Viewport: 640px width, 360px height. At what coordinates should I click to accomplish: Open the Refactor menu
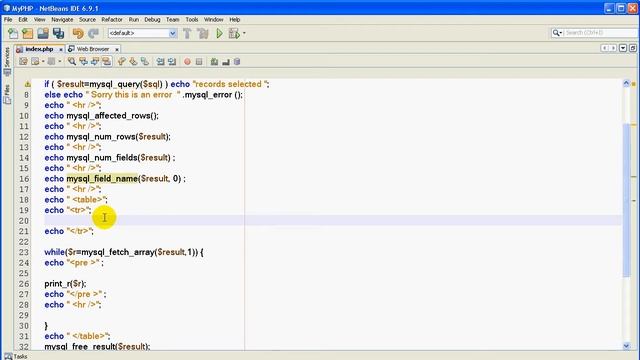tap(112, 20)
